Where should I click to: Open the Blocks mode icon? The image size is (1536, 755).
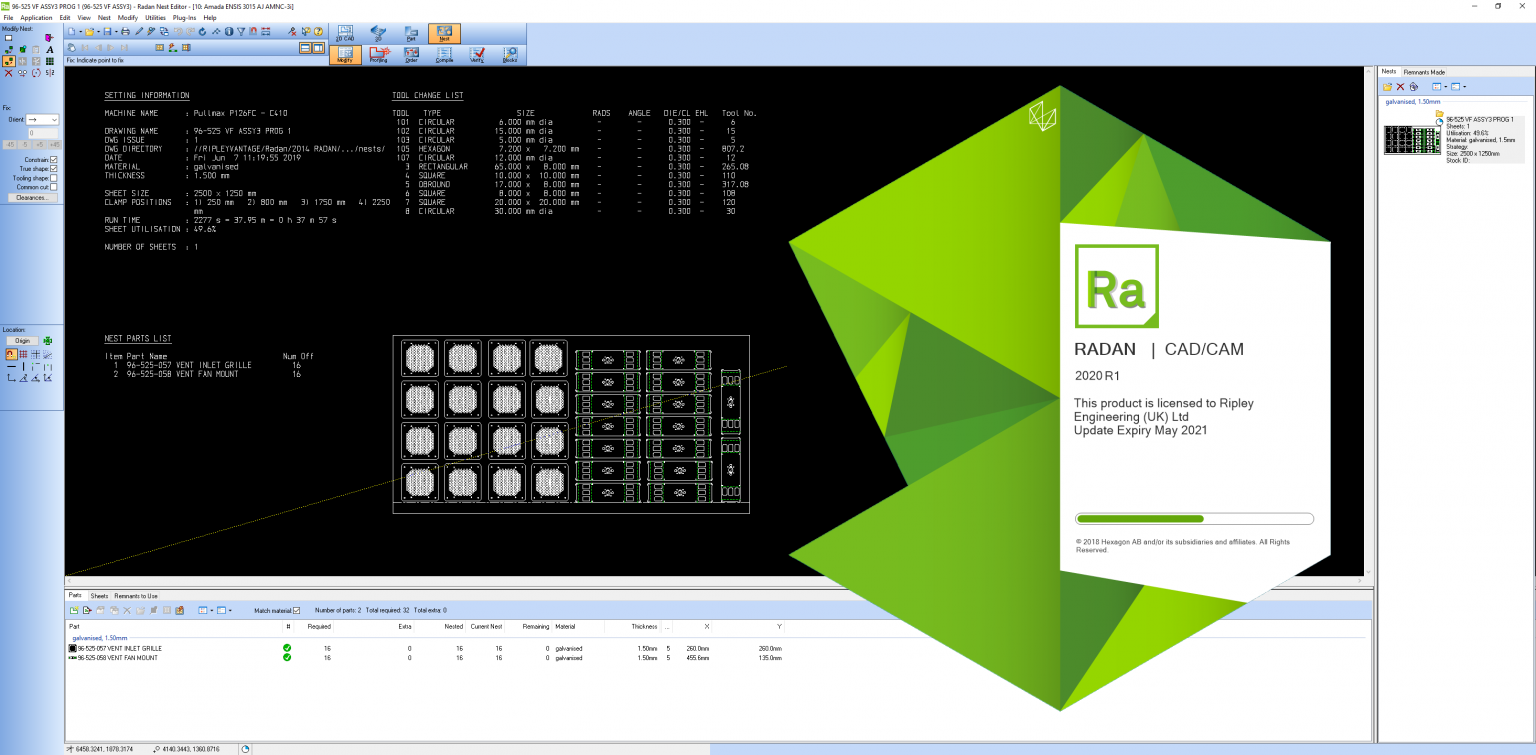tap(510, 54)
